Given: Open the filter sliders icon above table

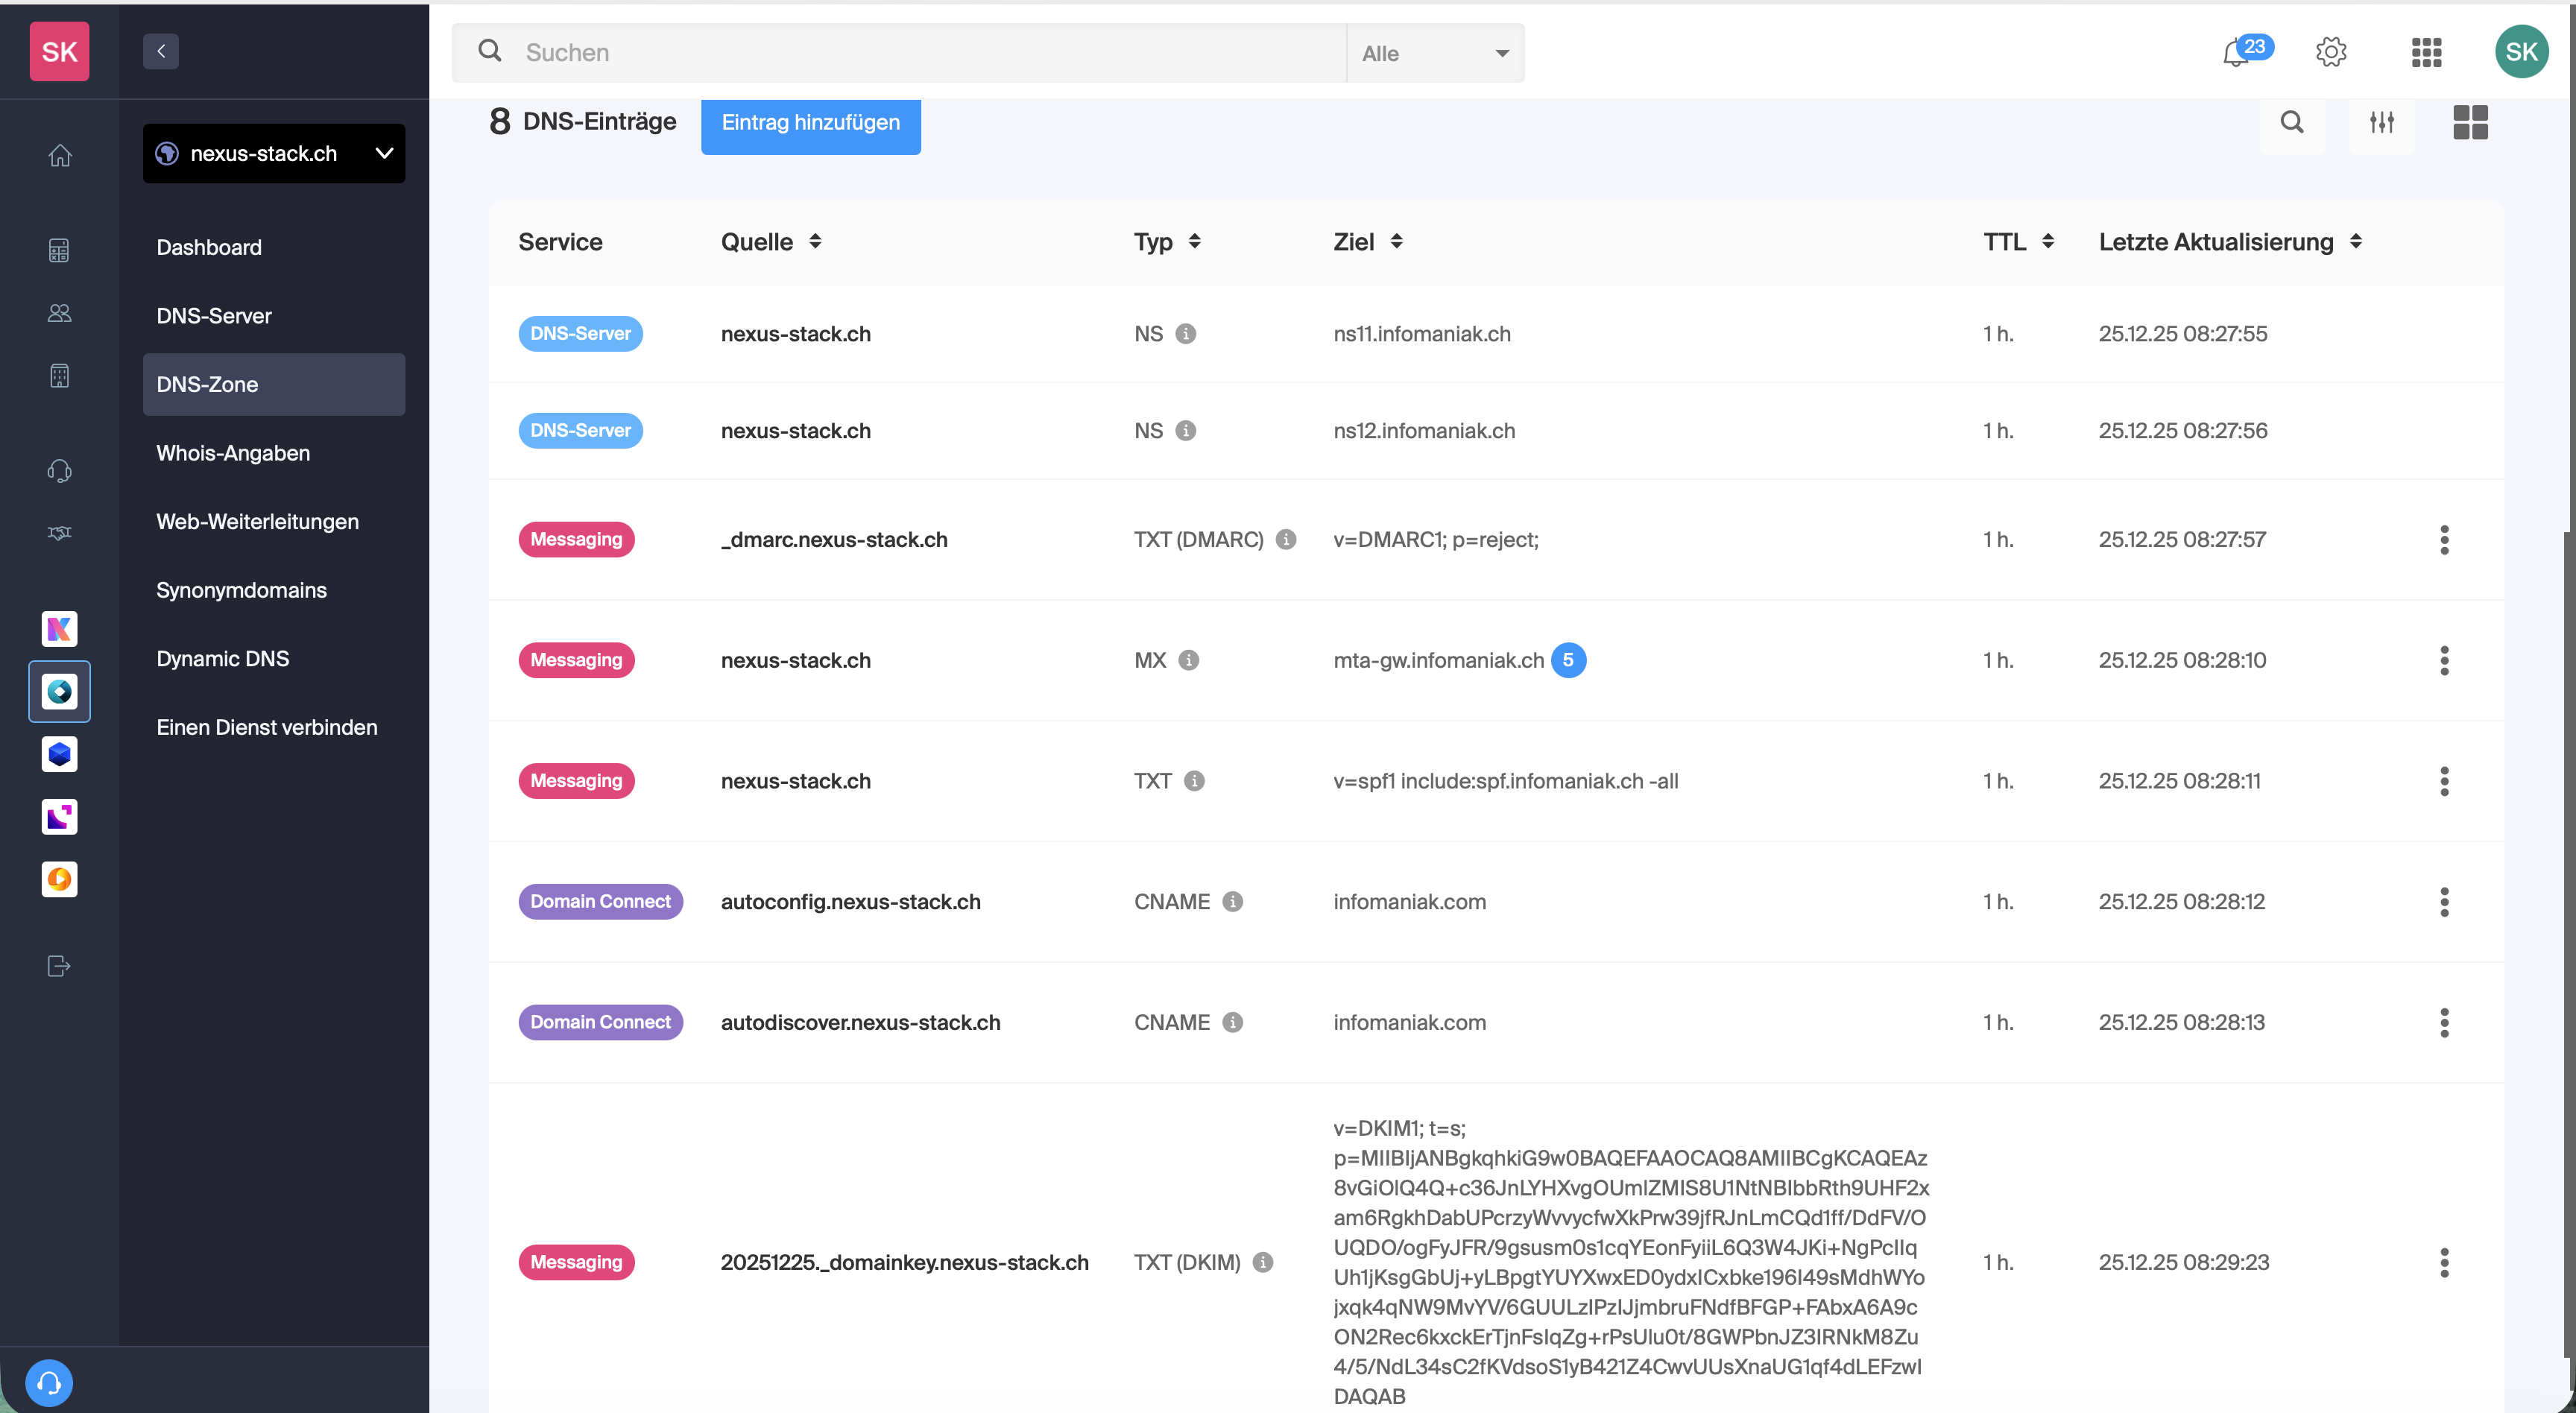Looking at the screenshot, I should pos(2382,123).
